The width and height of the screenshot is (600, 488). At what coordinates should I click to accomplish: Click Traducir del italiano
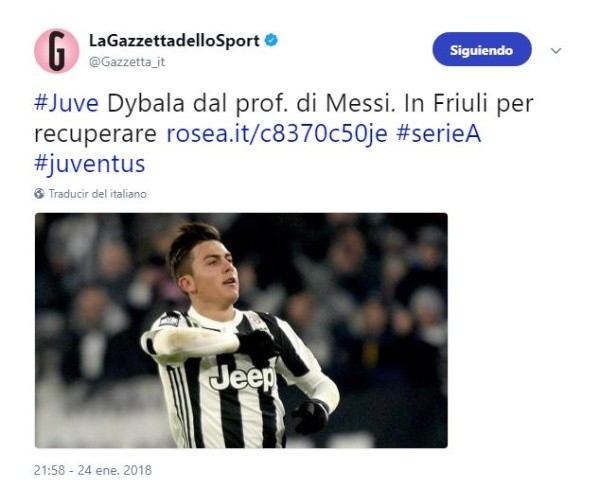tap(98, 194)
